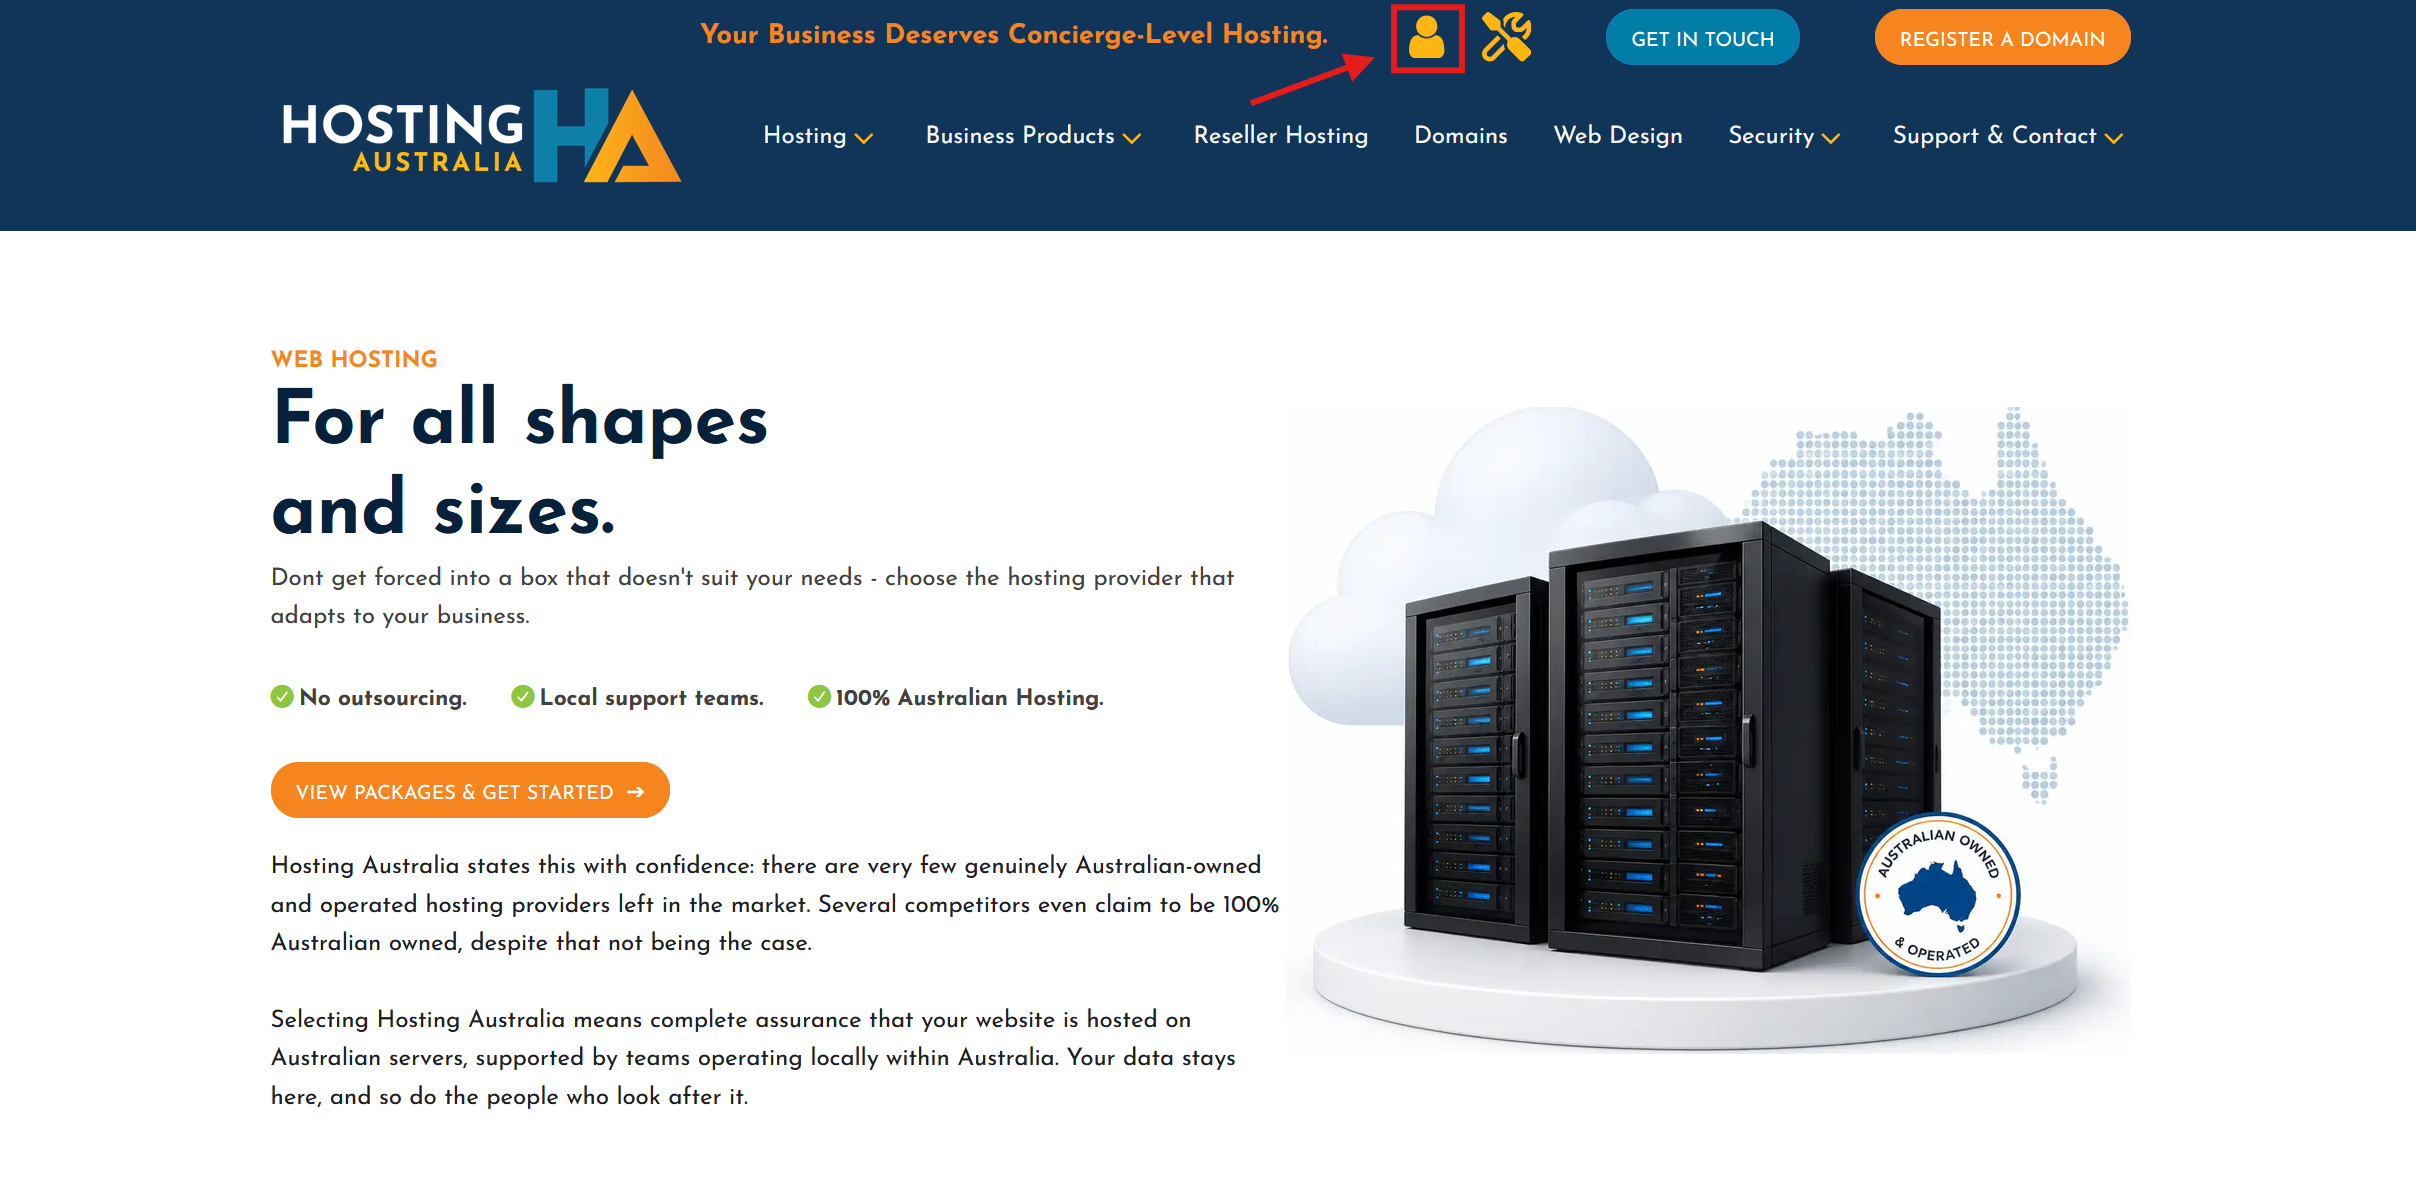
Task: Go to Hosting Australia logo homepage
Action: pos(481,136)
